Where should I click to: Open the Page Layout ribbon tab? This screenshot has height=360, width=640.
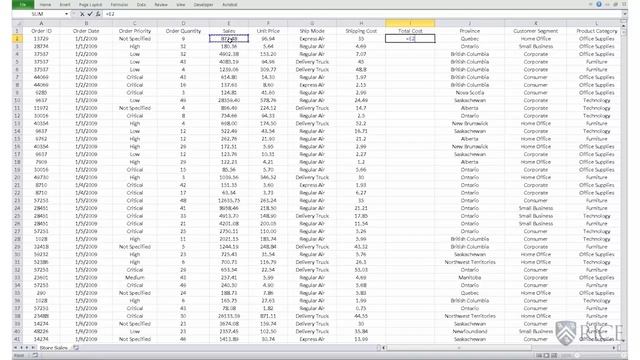point(90,4)
